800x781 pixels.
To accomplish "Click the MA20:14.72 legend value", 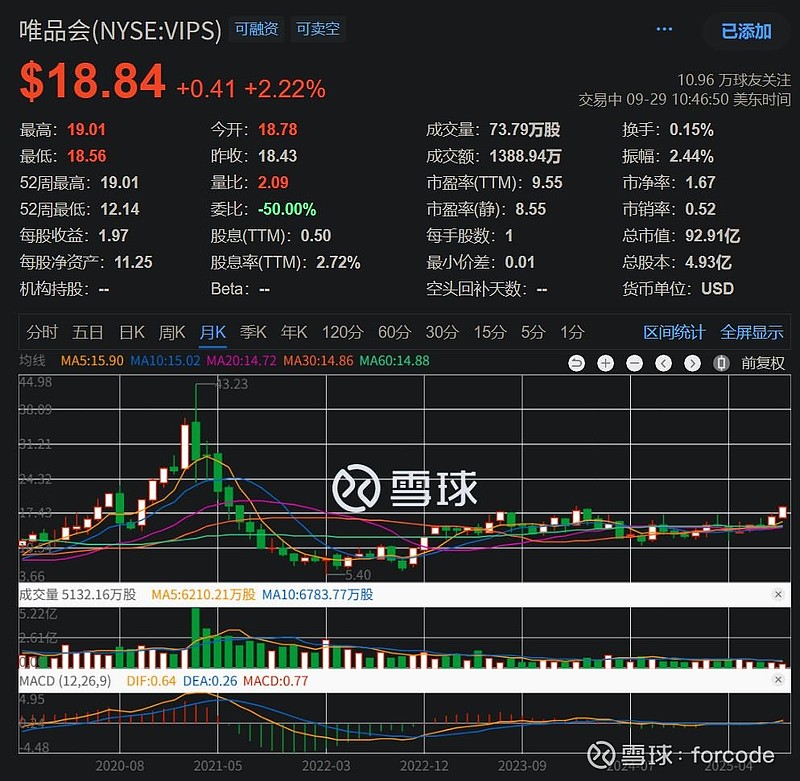I will click(241, 361).
